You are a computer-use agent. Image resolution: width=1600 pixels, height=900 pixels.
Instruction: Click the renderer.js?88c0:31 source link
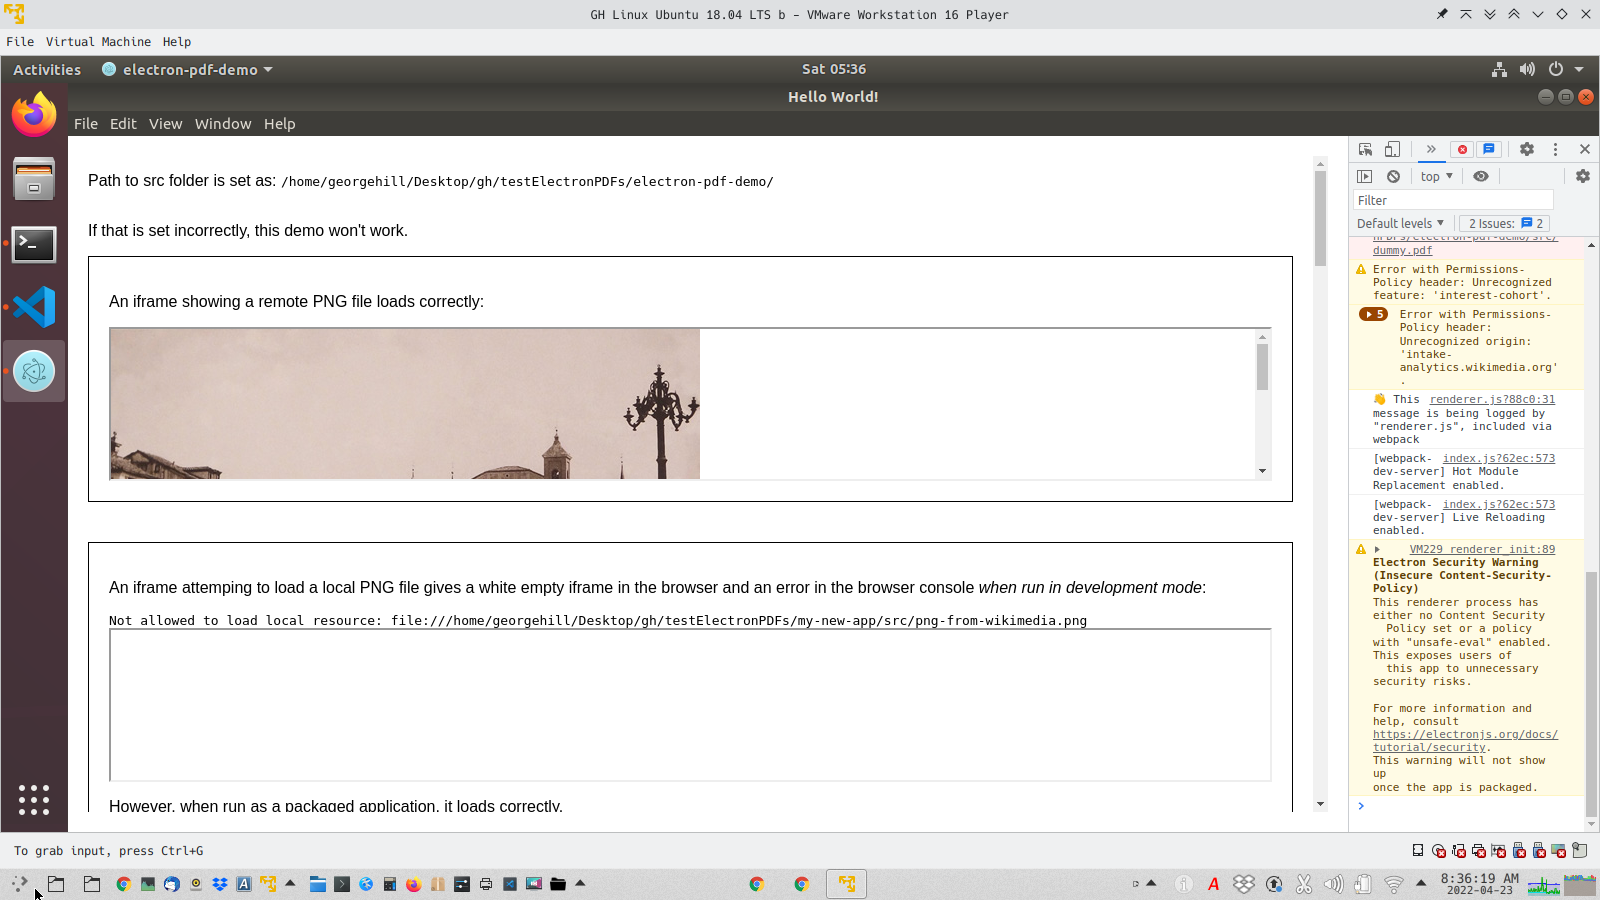coord(1492,399)
